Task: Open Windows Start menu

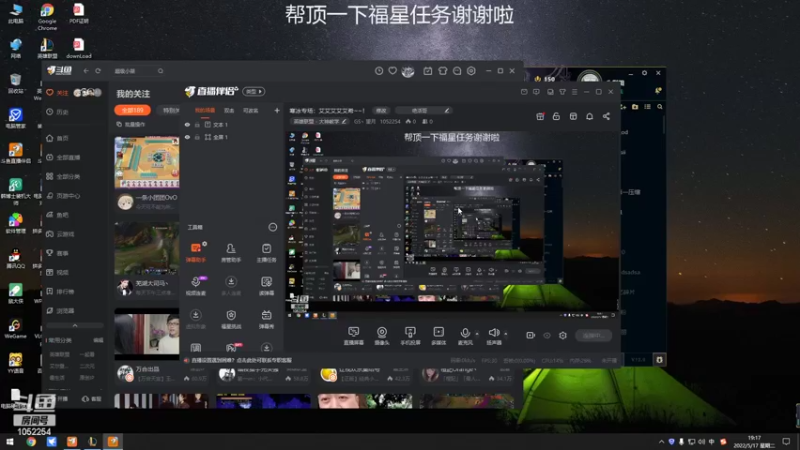Action: 10,441
